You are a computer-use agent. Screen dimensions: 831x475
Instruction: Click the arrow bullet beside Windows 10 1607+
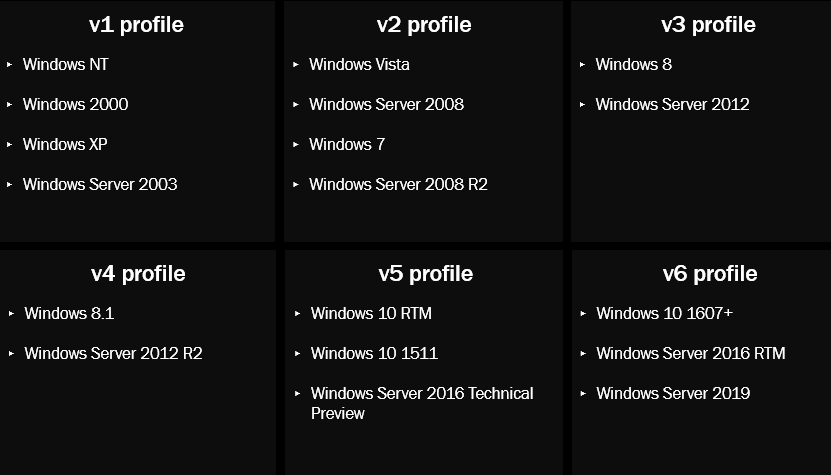point(583,313)
